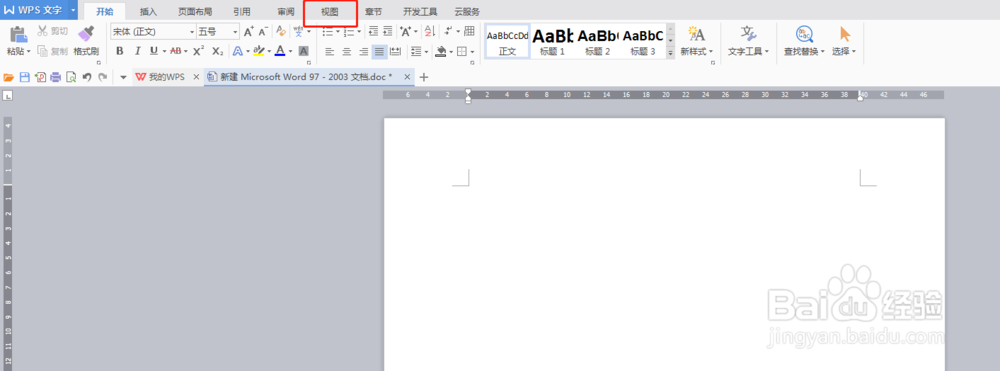Open the WPS 文字 application menu
This screenshot has width=1000, height=371.
click(39, 10)
